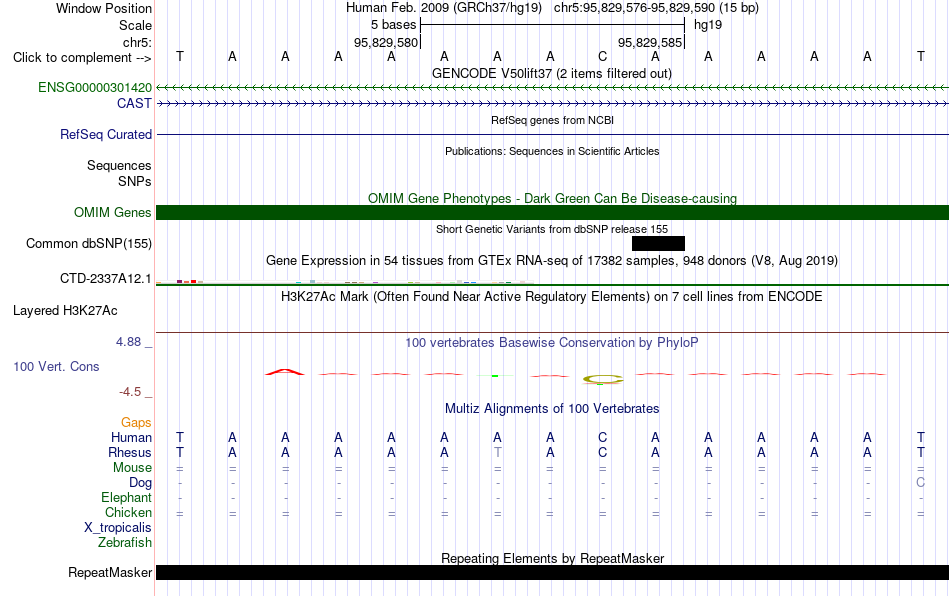This screenshot has width=950, height=596.
Task: Click the black RepeatMasker track bar
Action: 553,572
